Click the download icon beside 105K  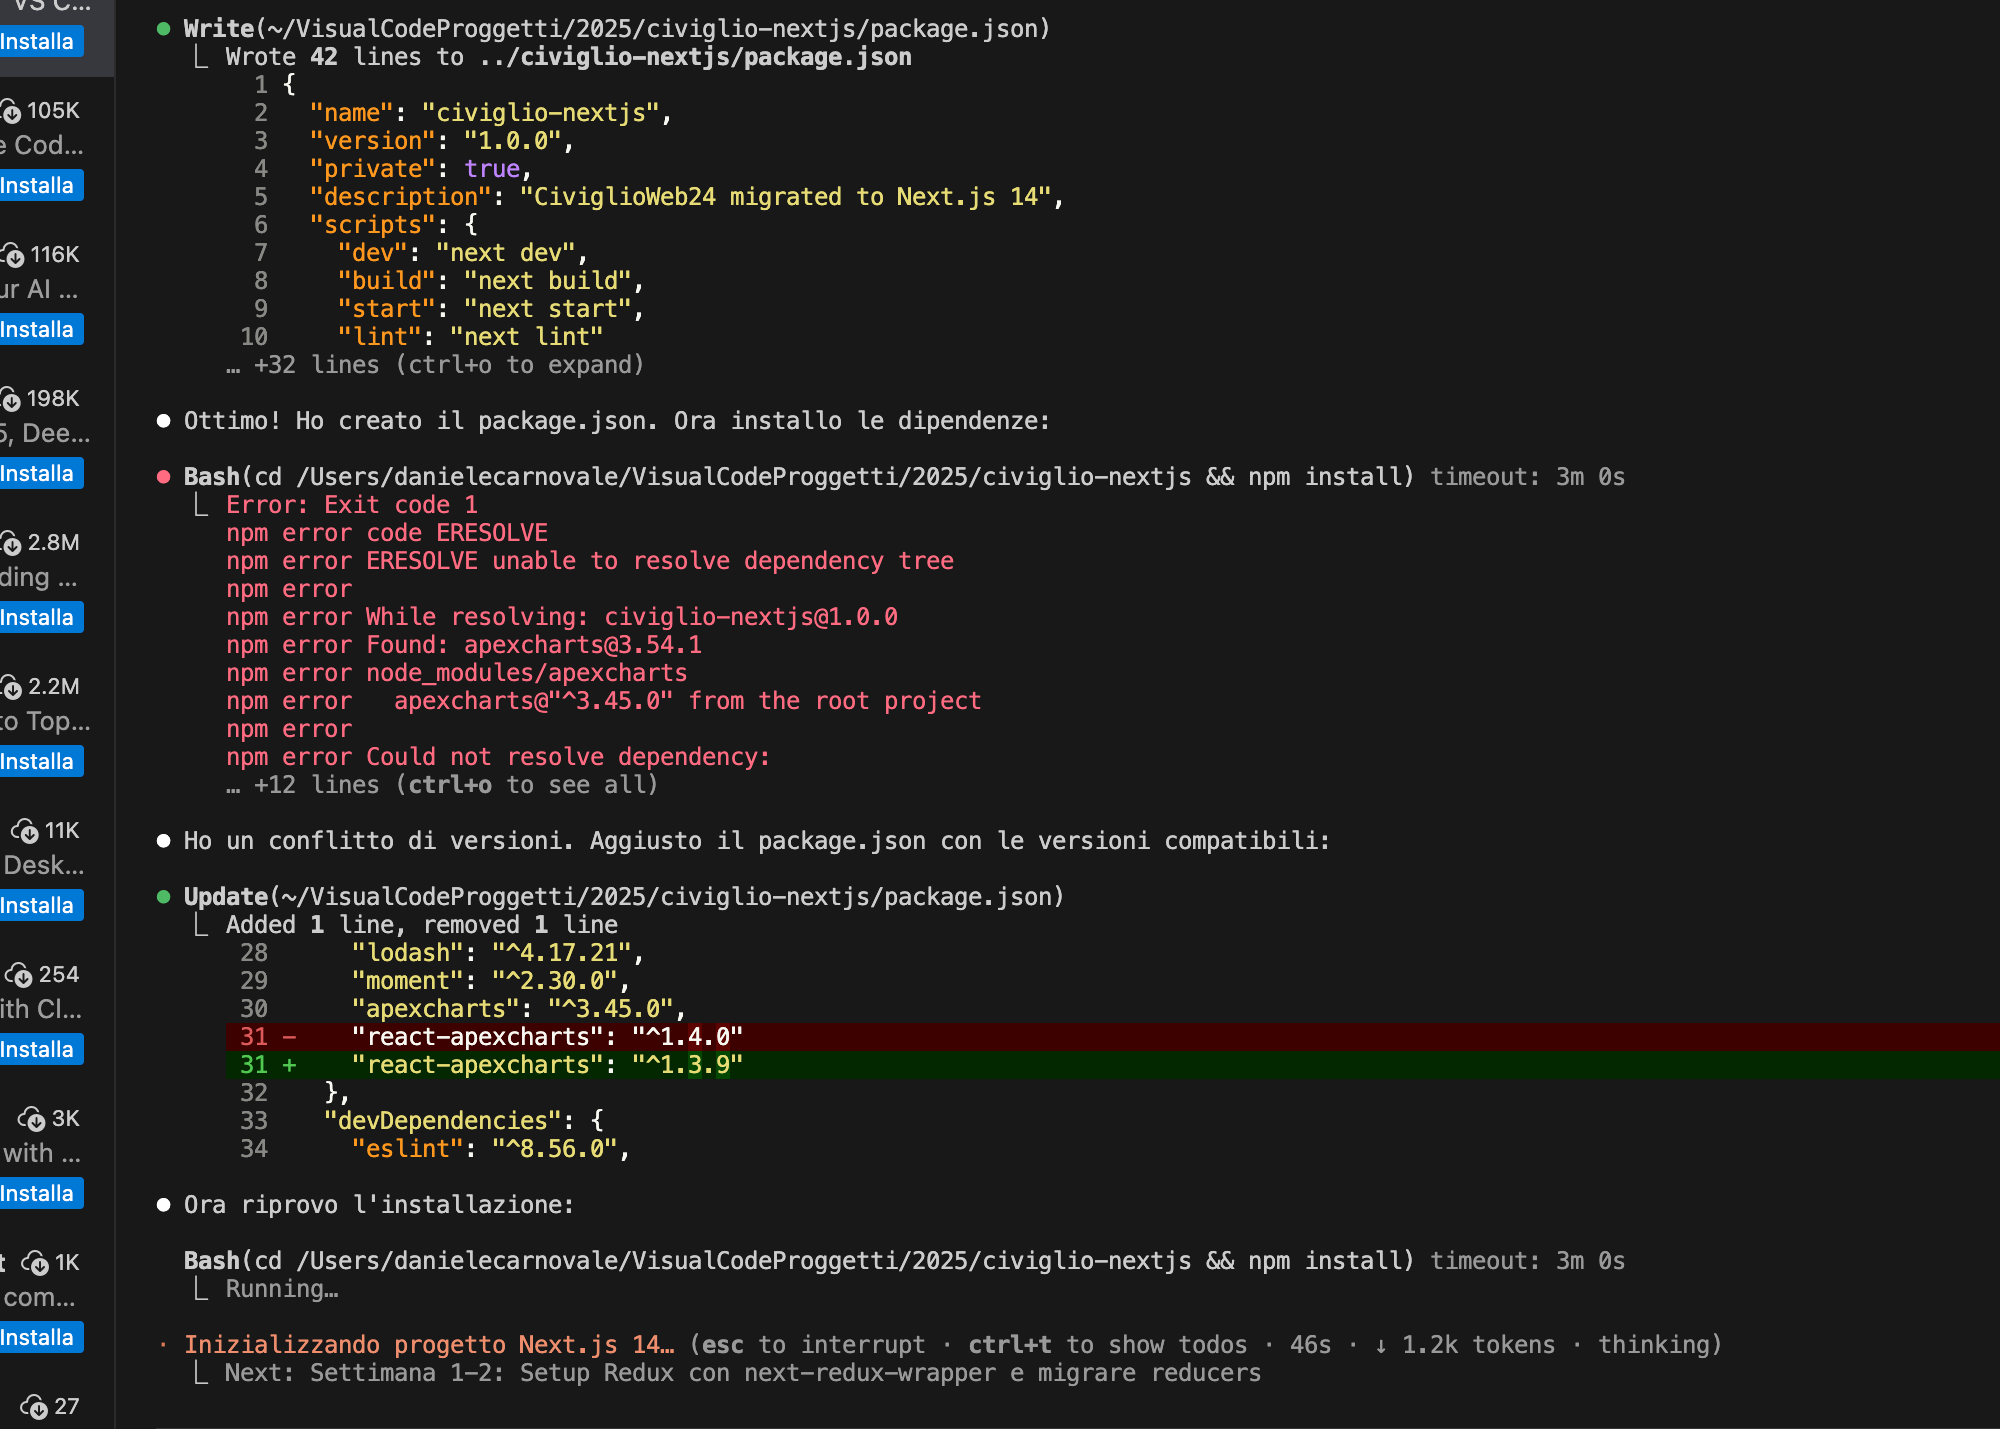point(11,111)
